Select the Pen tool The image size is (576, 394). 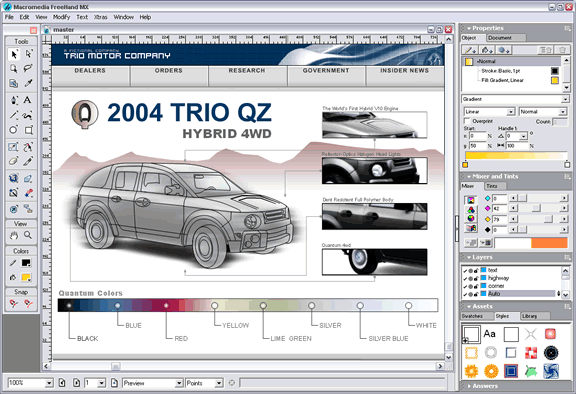point(14,100)
